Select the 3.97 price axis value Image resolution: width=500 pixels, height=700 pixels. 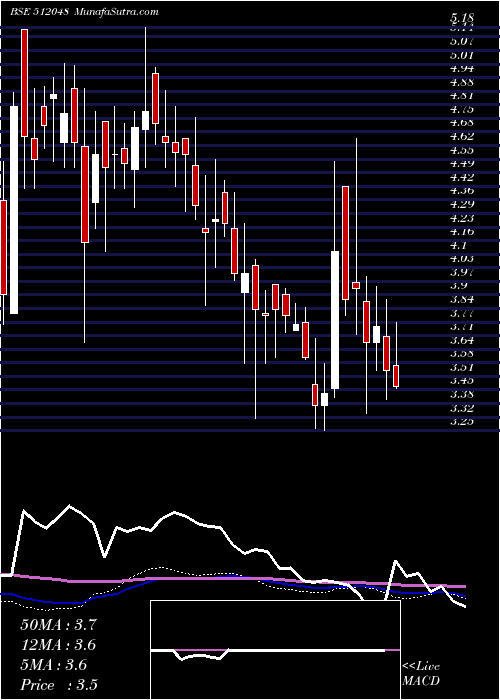(462, 272)
